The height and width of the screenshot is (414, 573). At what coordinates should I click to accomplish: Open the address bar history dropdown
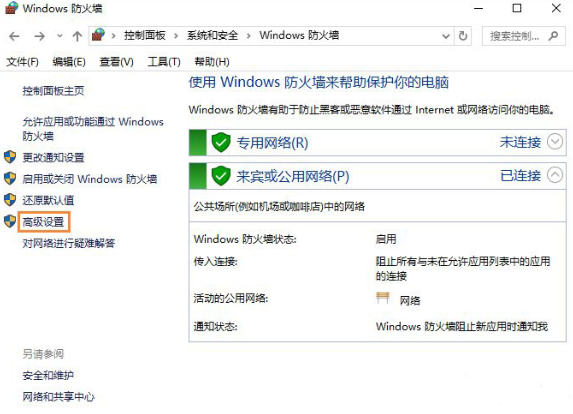tap(446, 36)
